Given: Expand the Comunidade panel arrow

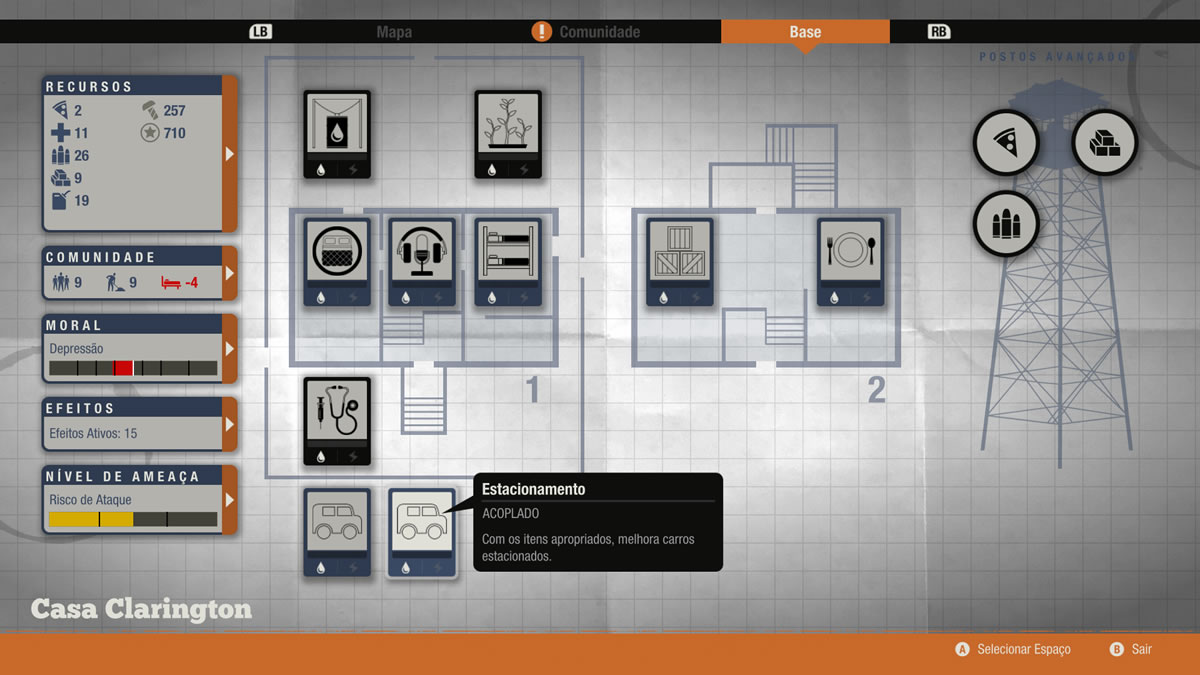Looking at the screenshot, I should pos(230,272).
